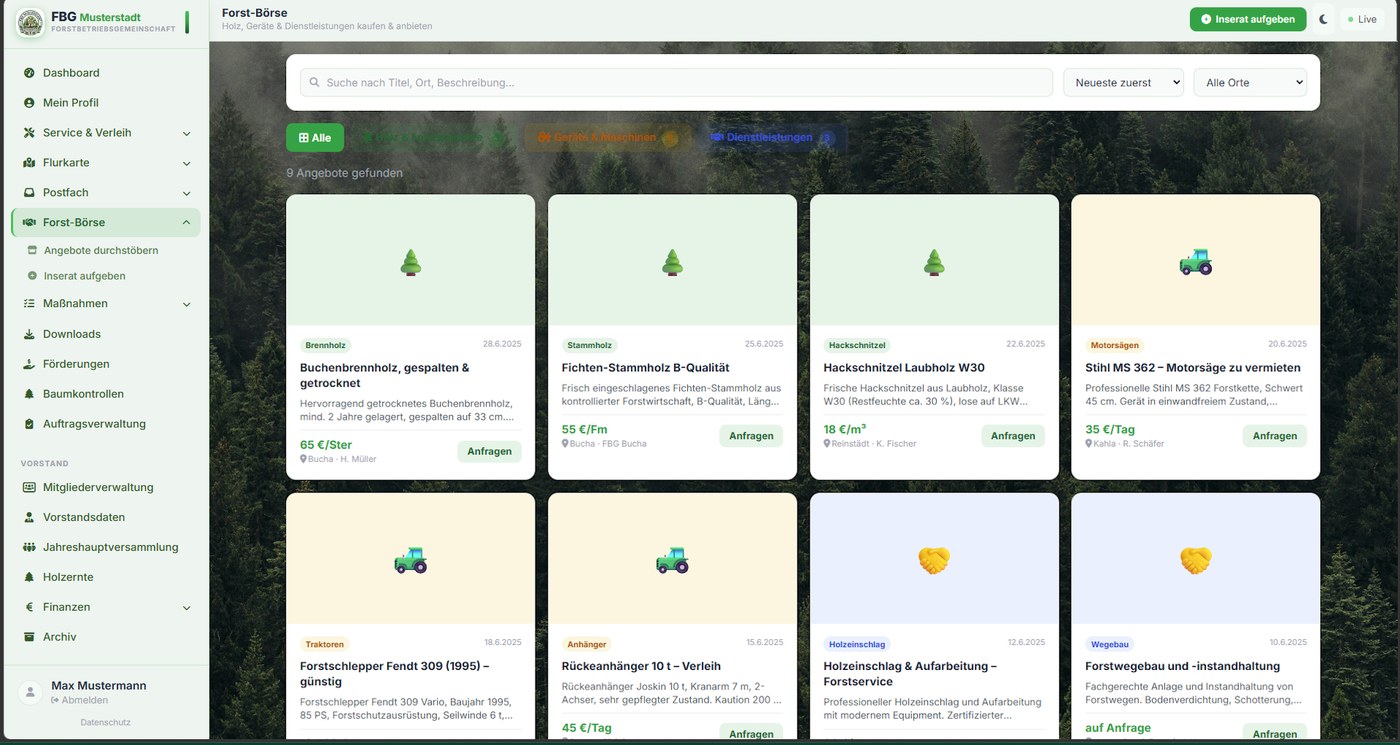This screenshot has height=745, width=1400.
Task: Click the Mitgliederverwaltung icon
Action: 29,488
